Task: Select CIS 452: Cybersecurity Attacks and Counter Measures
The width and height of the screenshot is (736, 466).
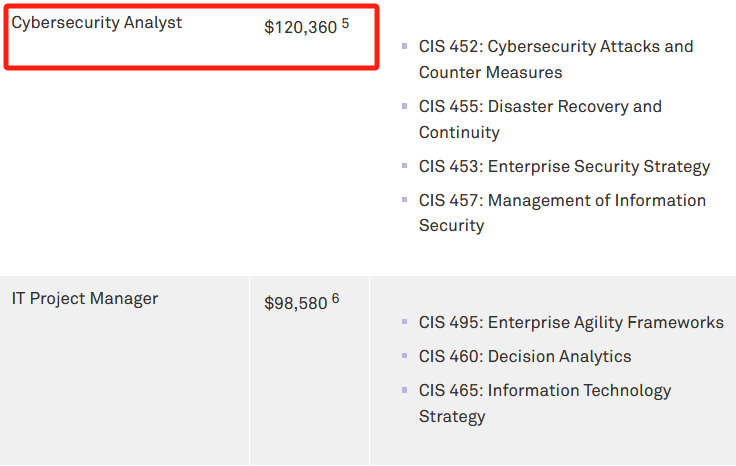Action: pos(556,60)
